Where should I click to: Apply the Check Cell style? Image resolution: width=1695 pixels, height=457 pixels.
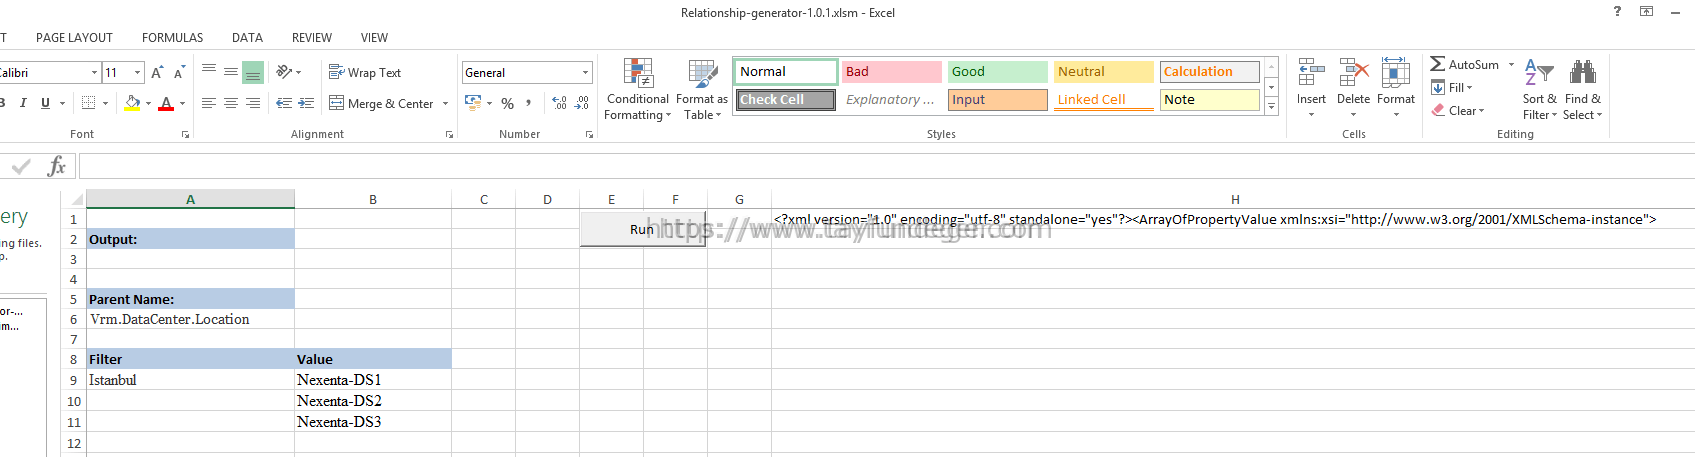pos(786,100)
